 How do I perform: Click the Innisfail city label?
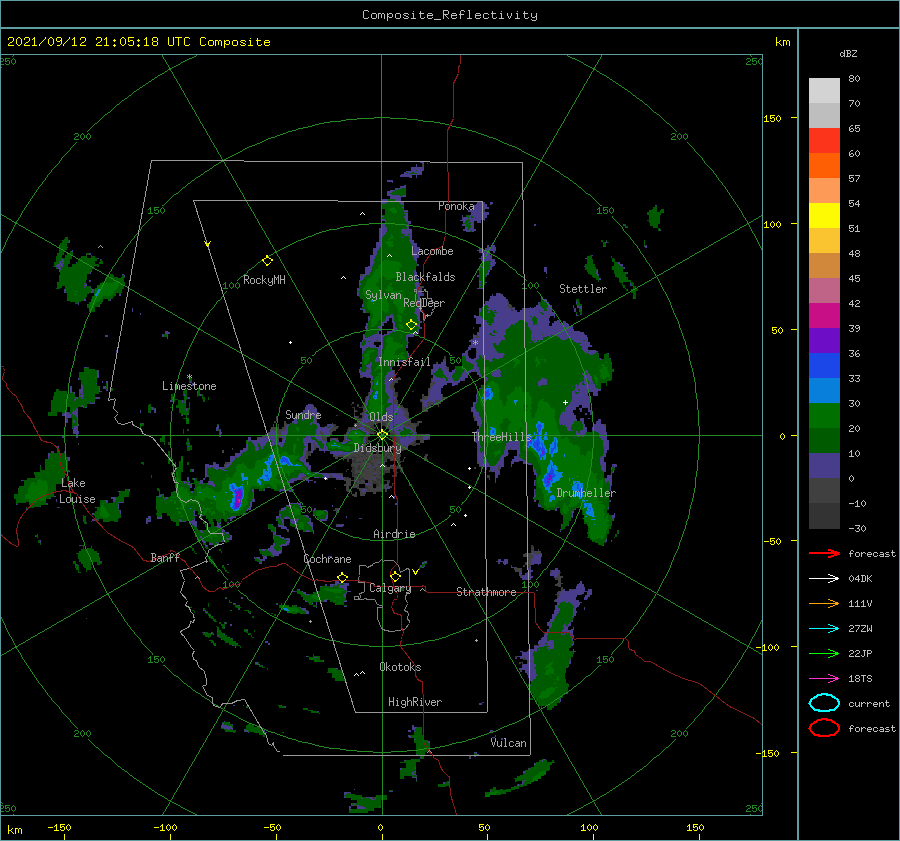pos(404,362)
